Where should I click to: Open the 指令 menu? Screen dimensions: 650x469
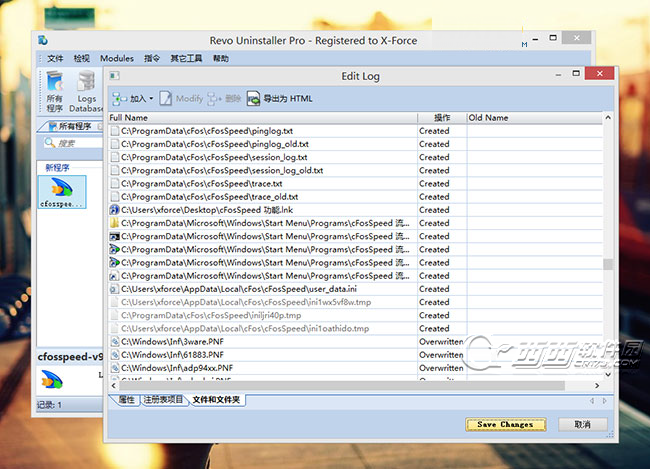click(x=152, y=58)
